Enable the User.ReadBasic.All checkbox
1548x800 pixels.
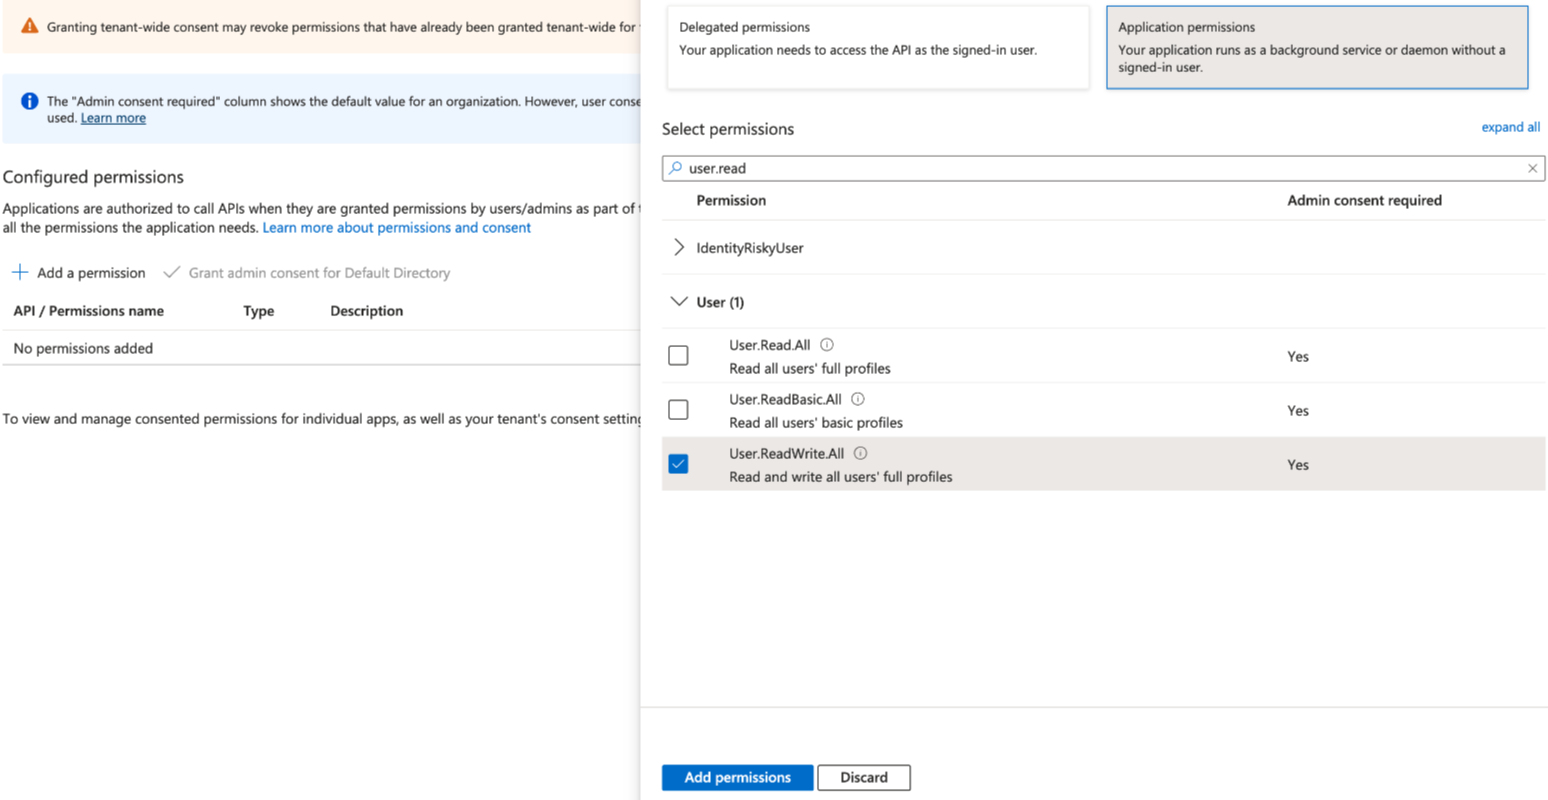click(678, 410)
